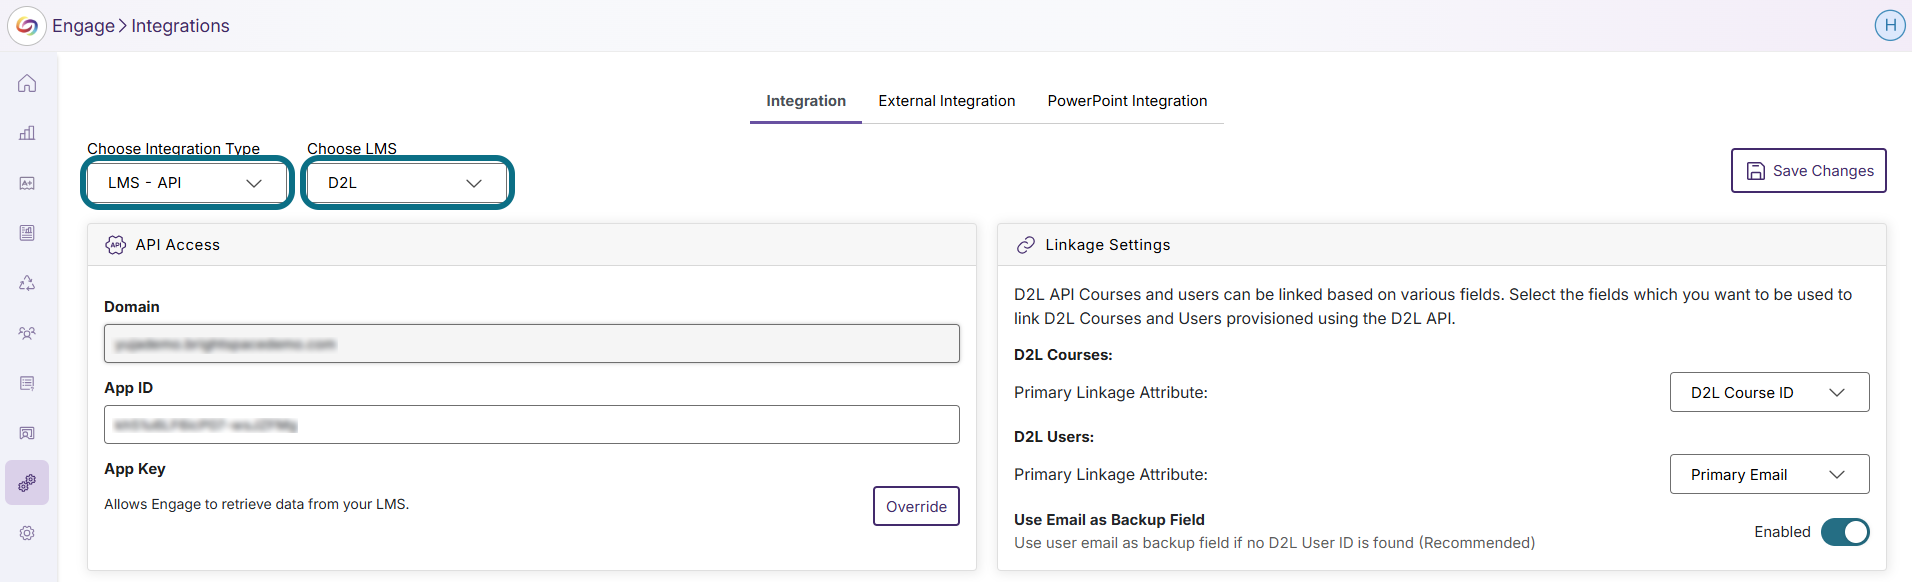This screenshot has height=582, width=1912.
Task: Switch to the PowerPoint Integration tab
Action: 1127,101
